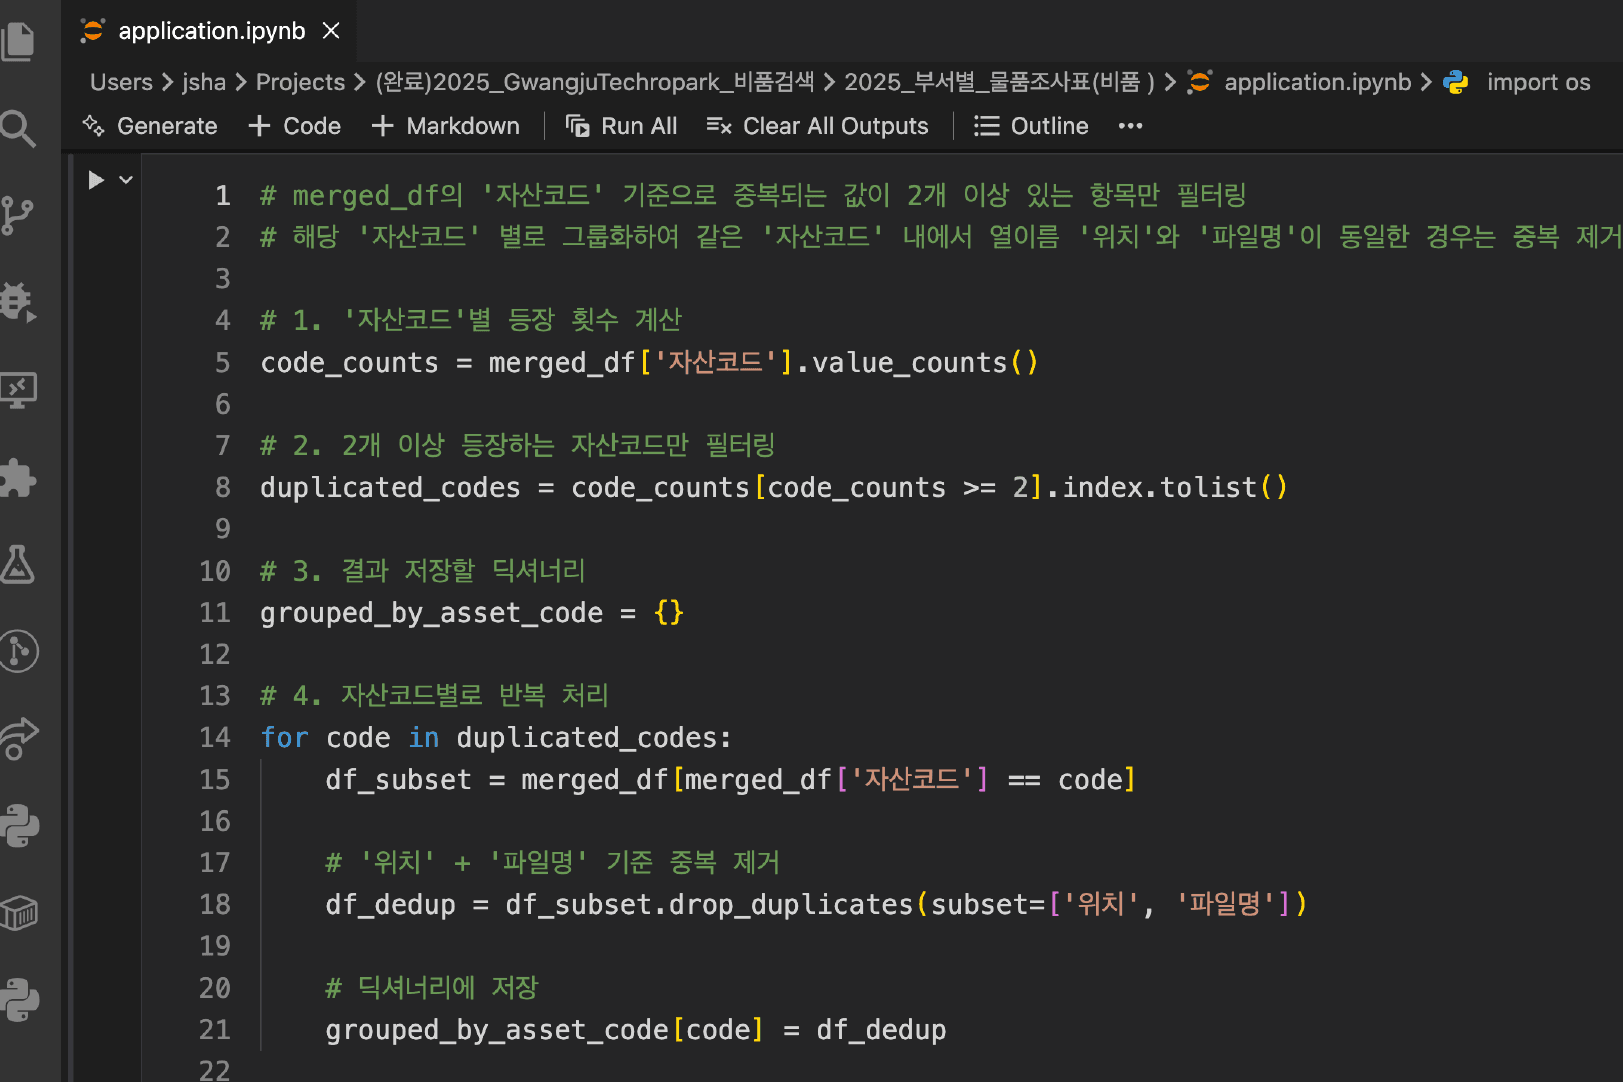Add a new Code cell
1623x1082 pixels.
[295, 126]
